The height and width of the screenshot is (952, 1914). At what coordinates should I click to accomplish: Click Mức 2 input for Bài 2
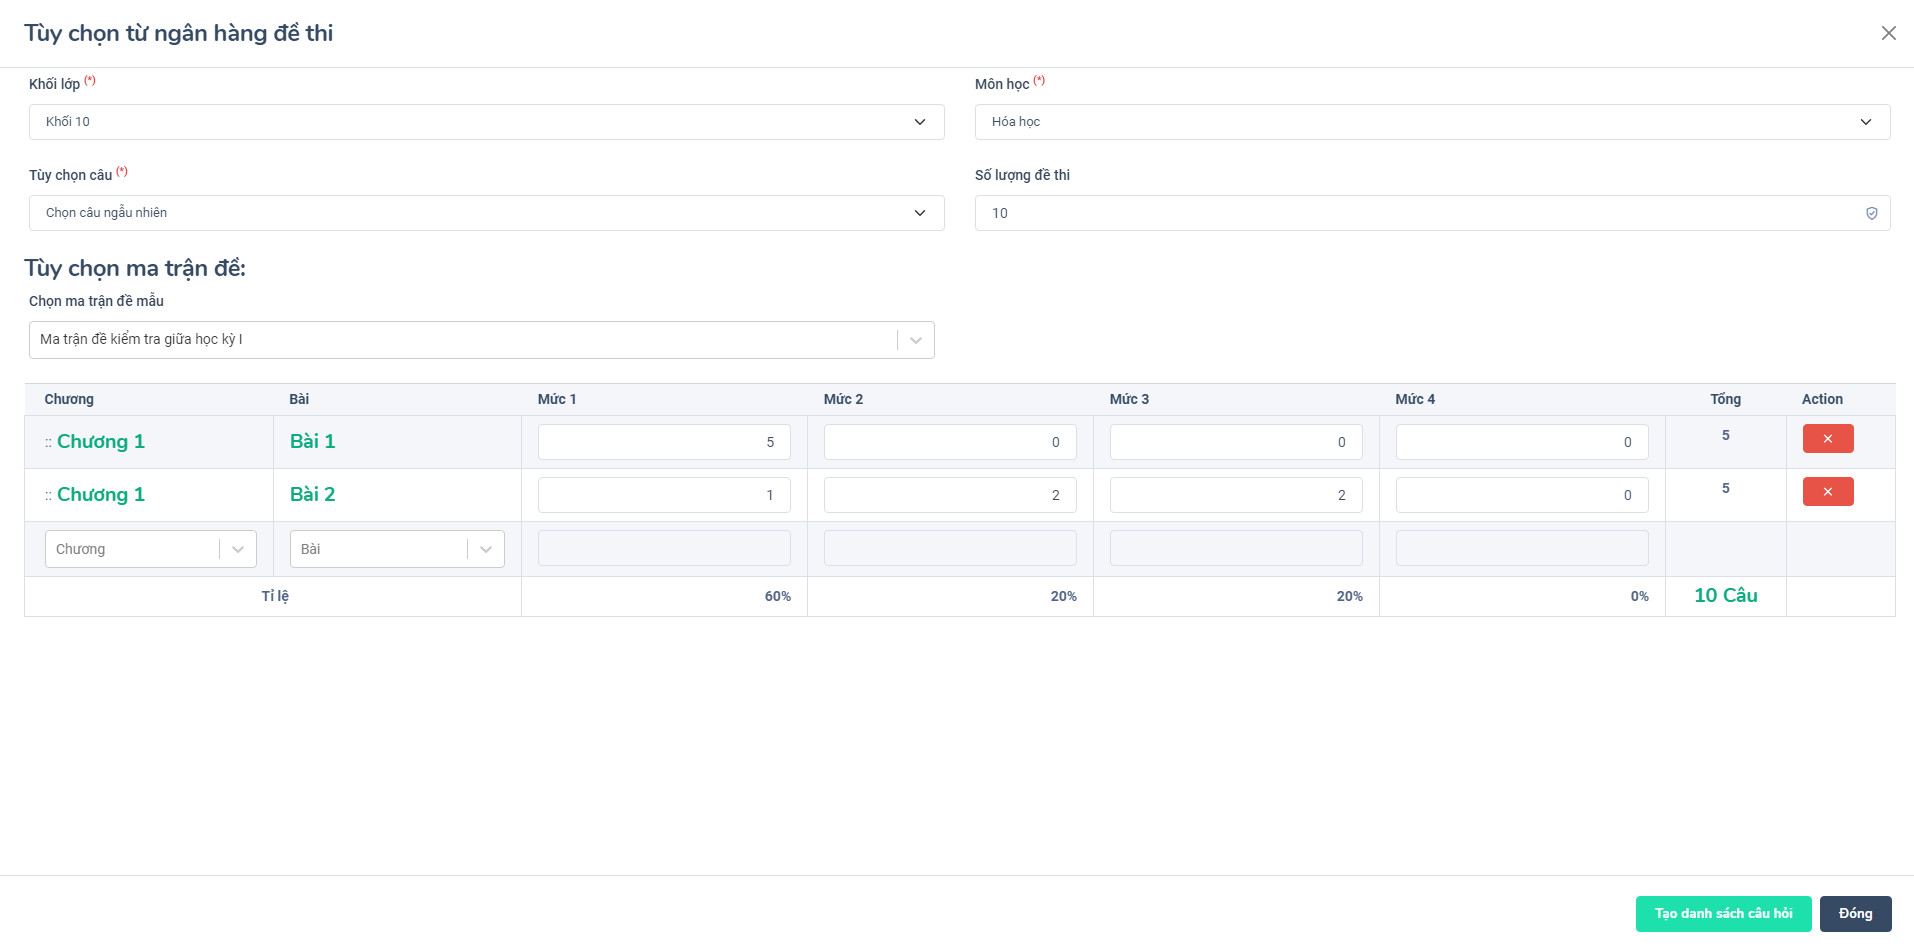pos(949,495)
